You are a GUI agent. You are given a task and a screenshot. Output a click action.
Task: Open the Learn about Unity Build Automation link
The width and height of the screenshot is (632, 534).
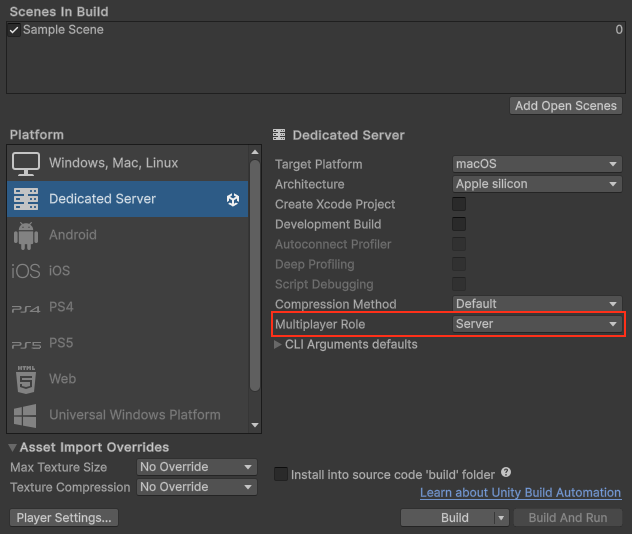click(x=520, y=493)
